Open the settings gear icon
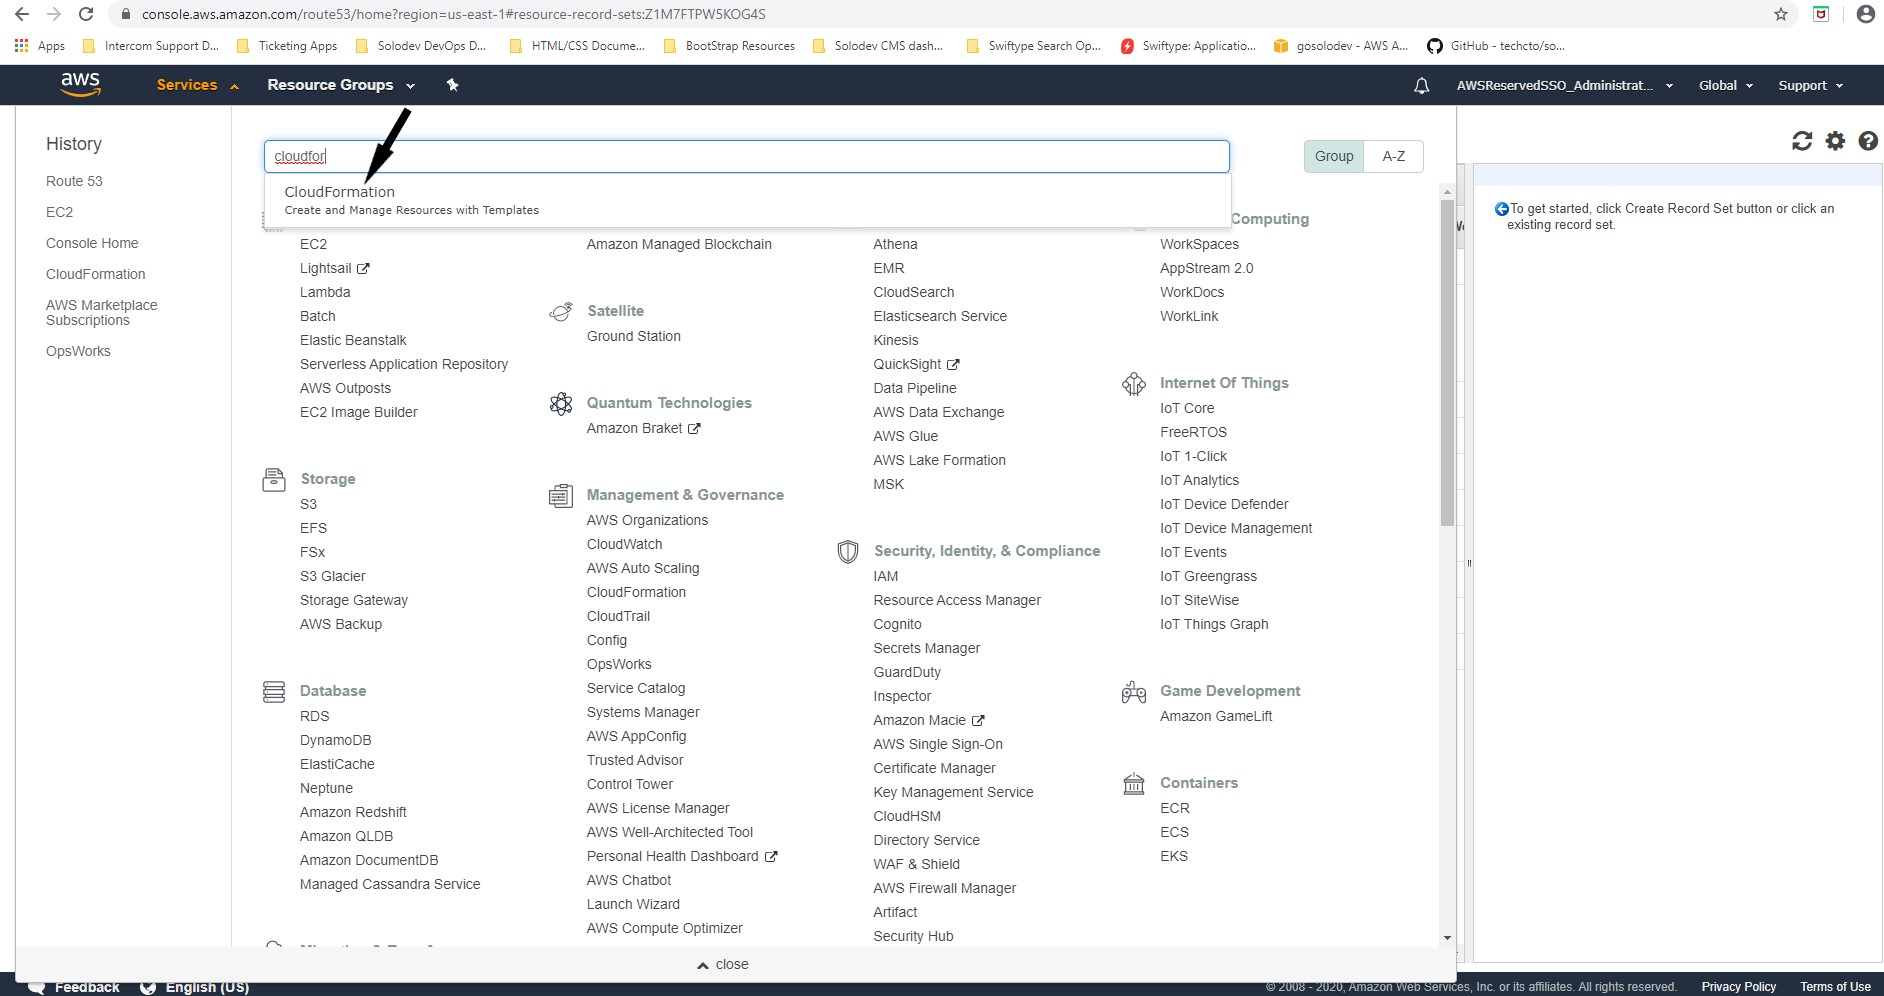Screen dimensions: 1884x996 pos(1835,141)
